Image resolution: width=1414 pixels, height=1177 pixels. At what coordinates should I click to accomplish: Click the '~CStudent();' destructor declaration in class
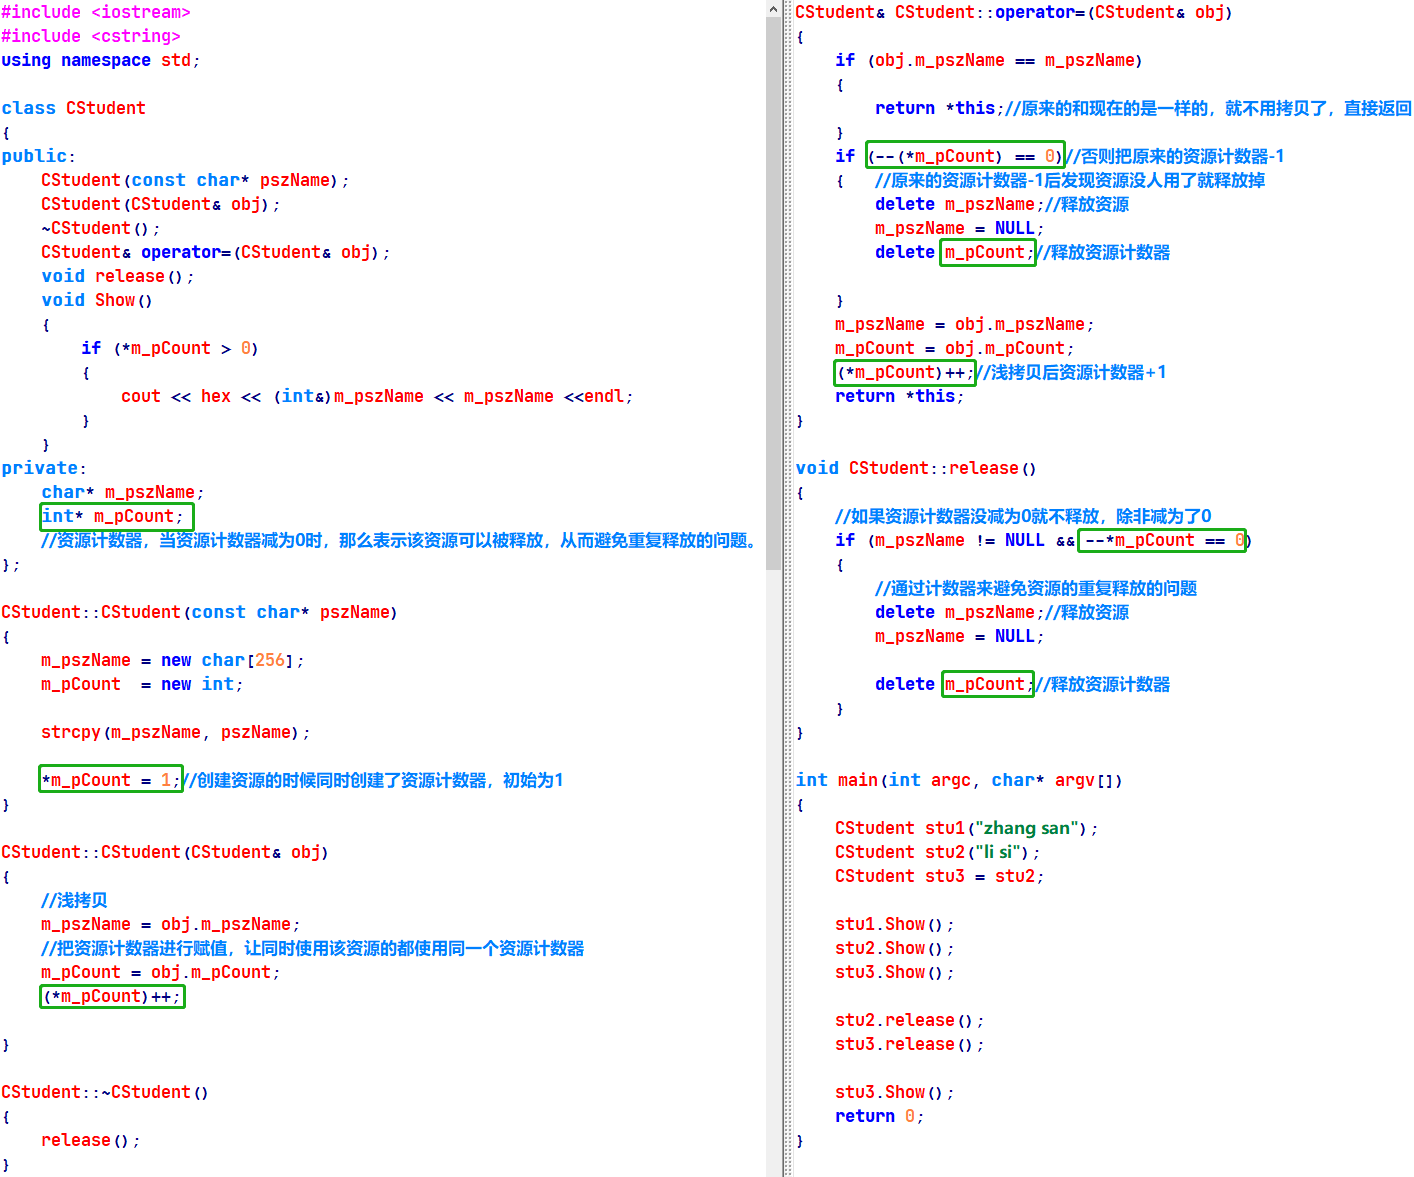click(100, 228)
